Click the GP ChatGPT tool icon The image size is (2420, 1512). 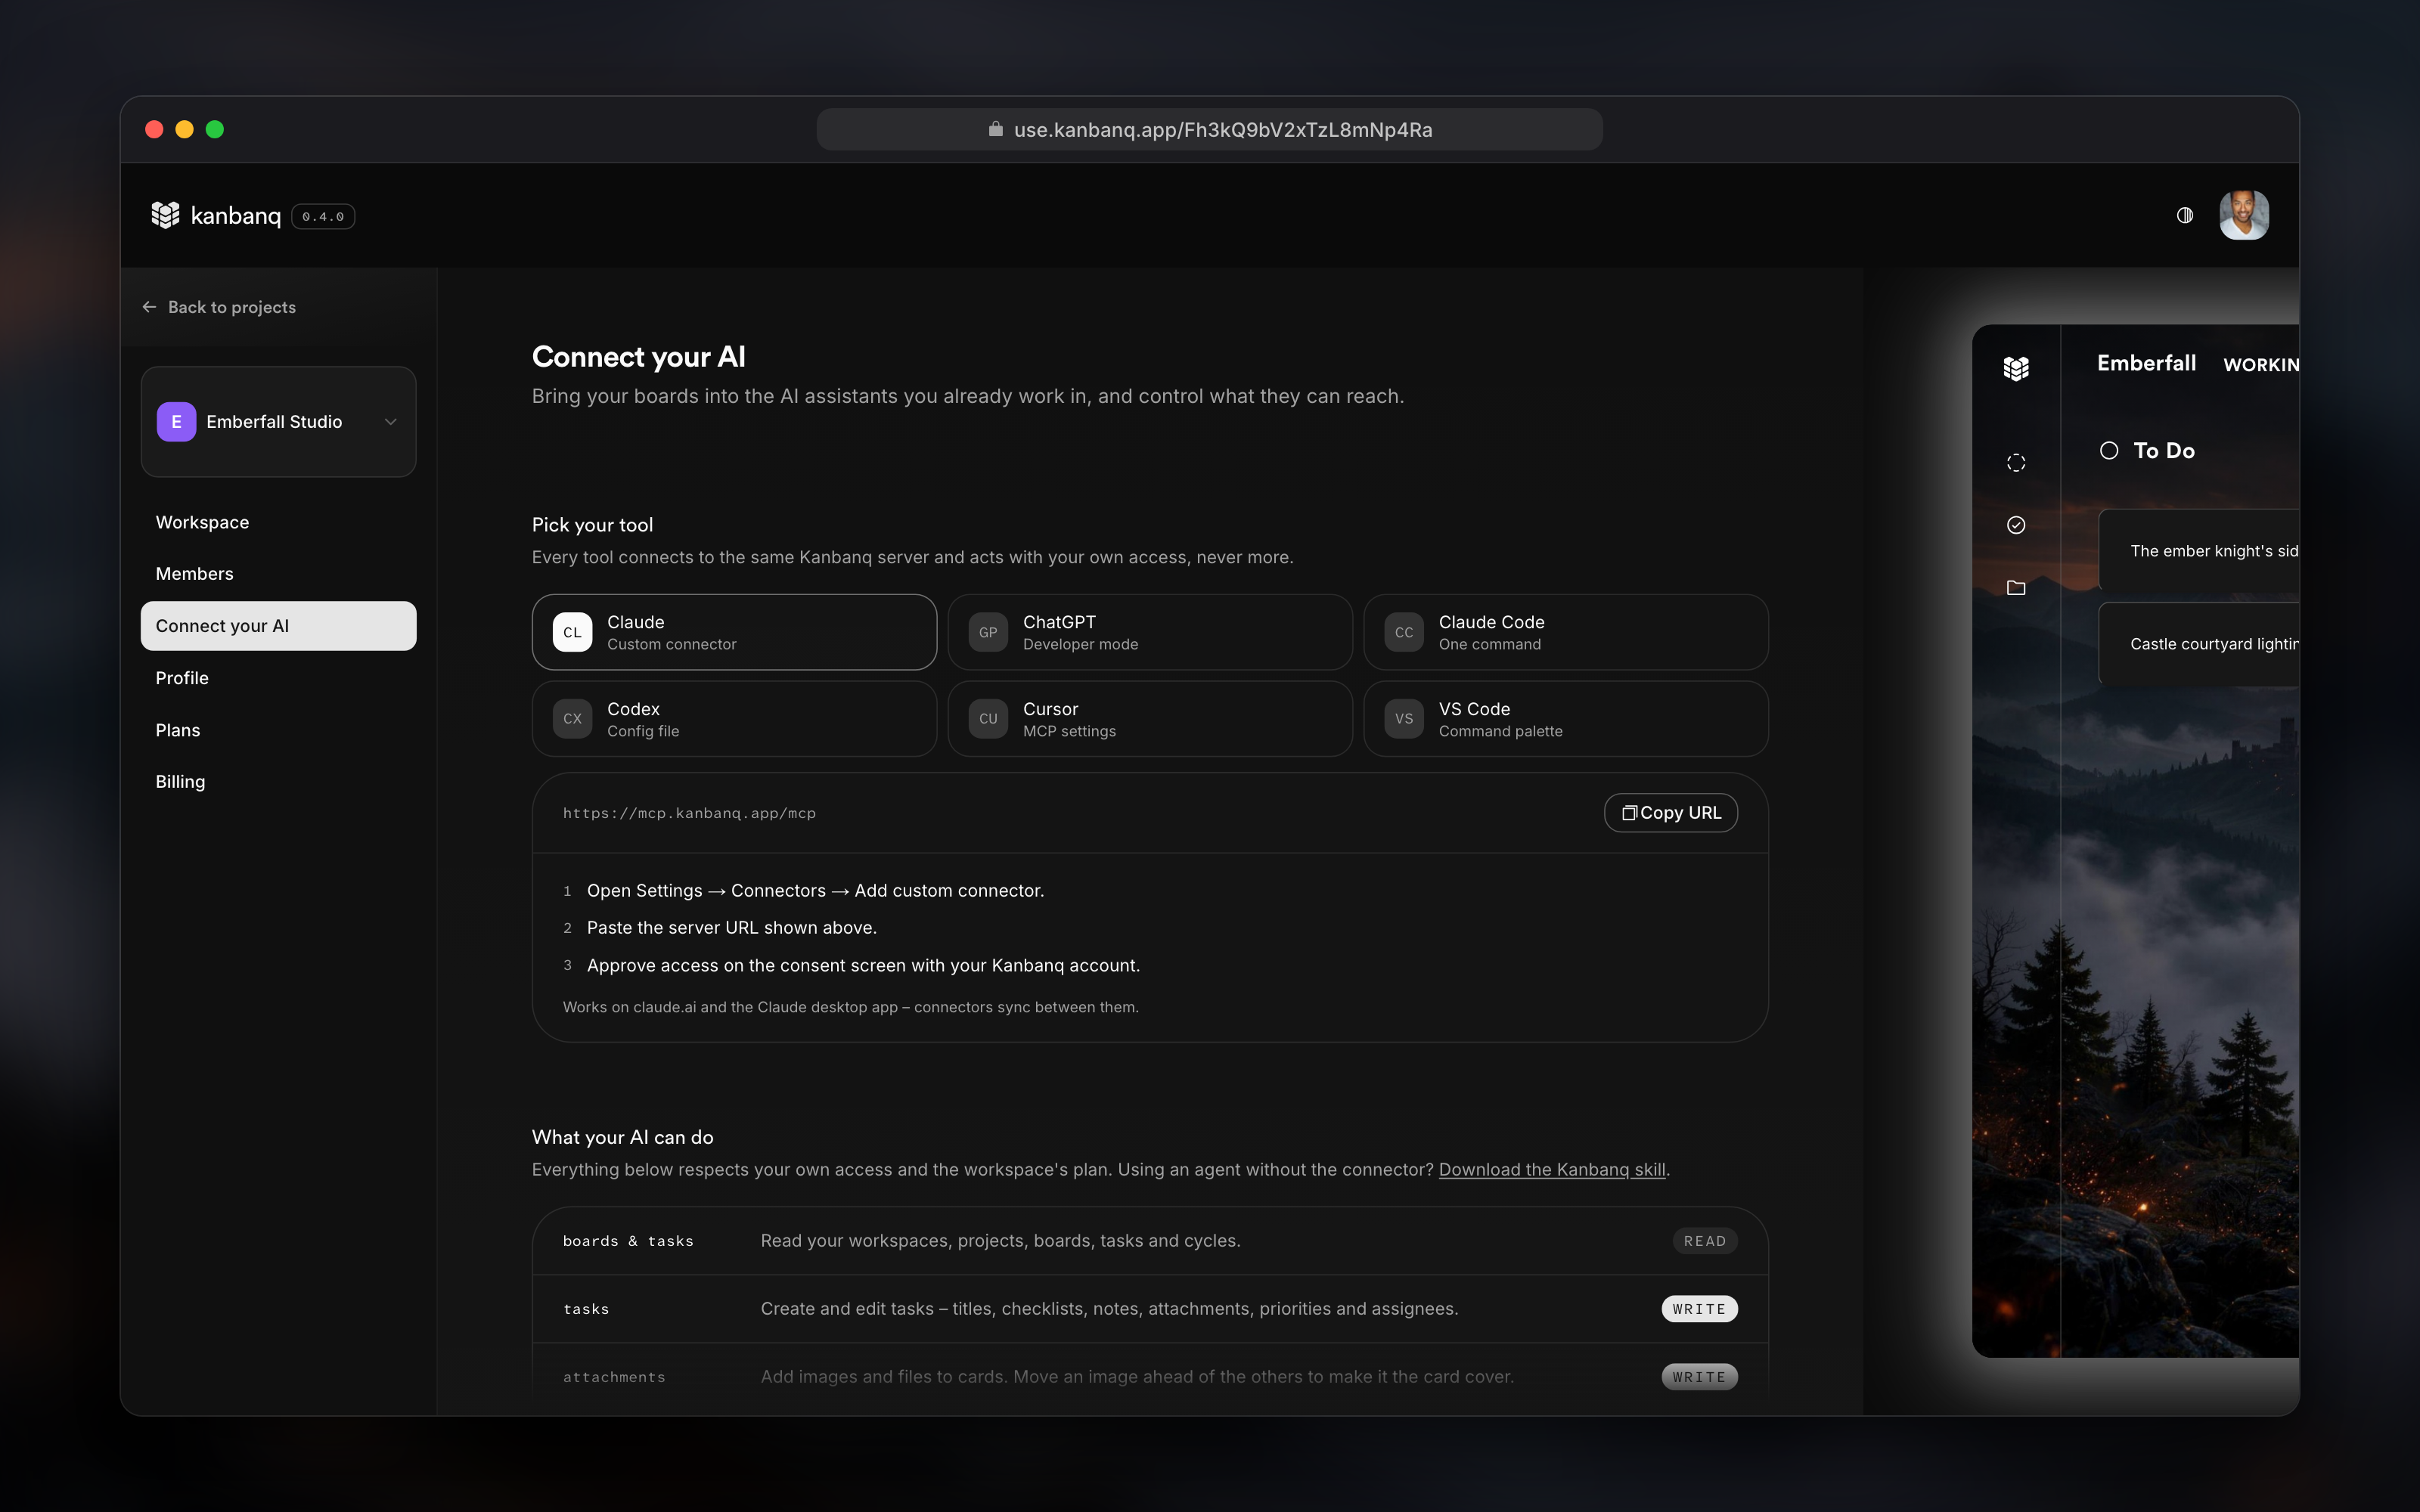coord(988,632)
